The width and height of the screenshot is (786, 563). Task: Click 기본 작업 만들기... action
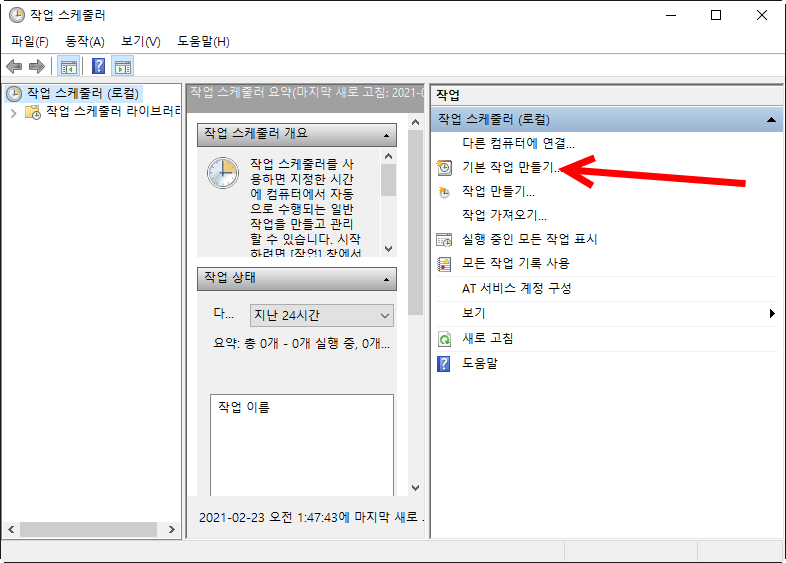(x=511, y=167)
